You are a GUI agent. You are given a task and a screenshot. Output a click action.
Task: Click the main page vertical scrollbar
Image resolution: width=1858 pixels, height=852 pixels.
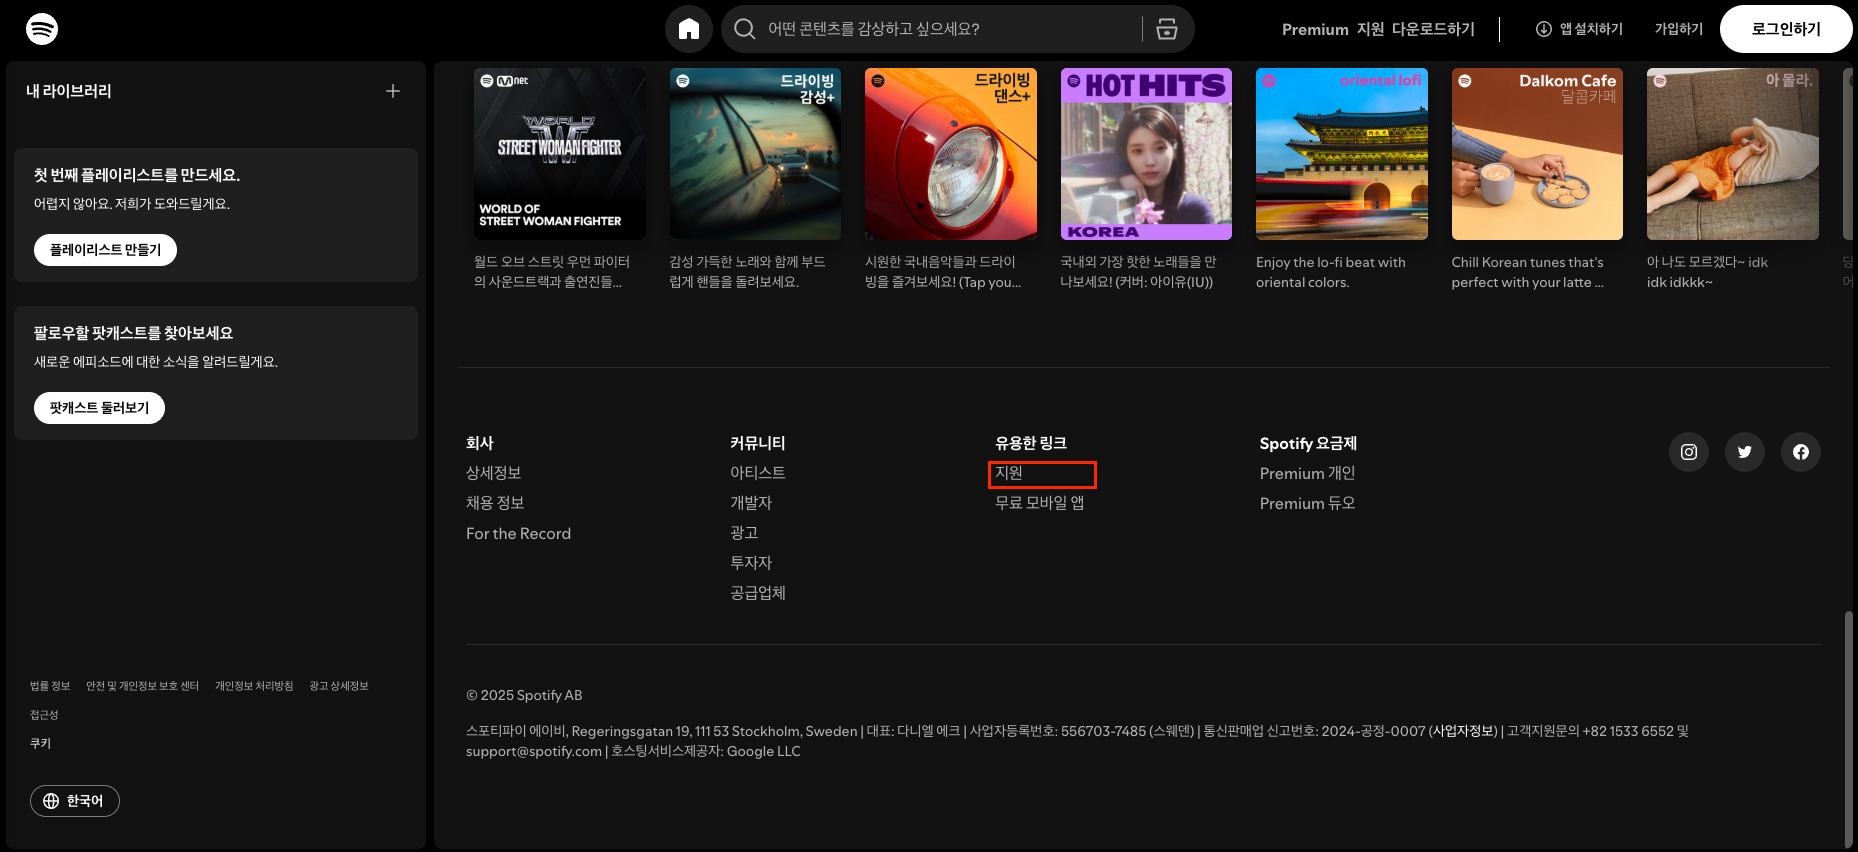(x=1849, y=729)
